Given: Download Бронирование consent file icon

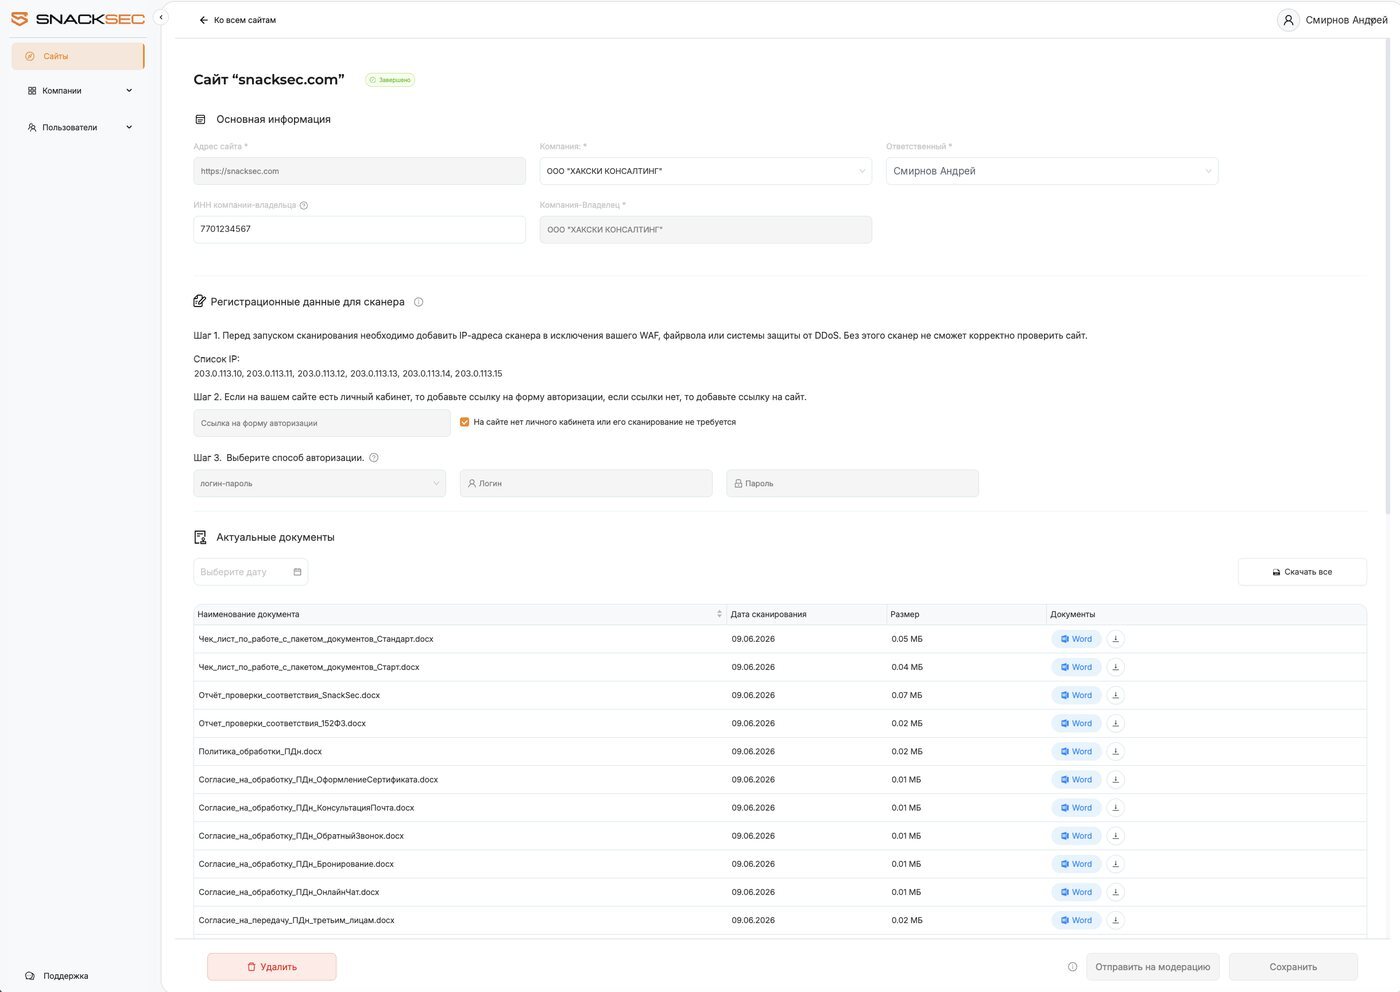Looking at the screenshot, I should point(1116,864).
